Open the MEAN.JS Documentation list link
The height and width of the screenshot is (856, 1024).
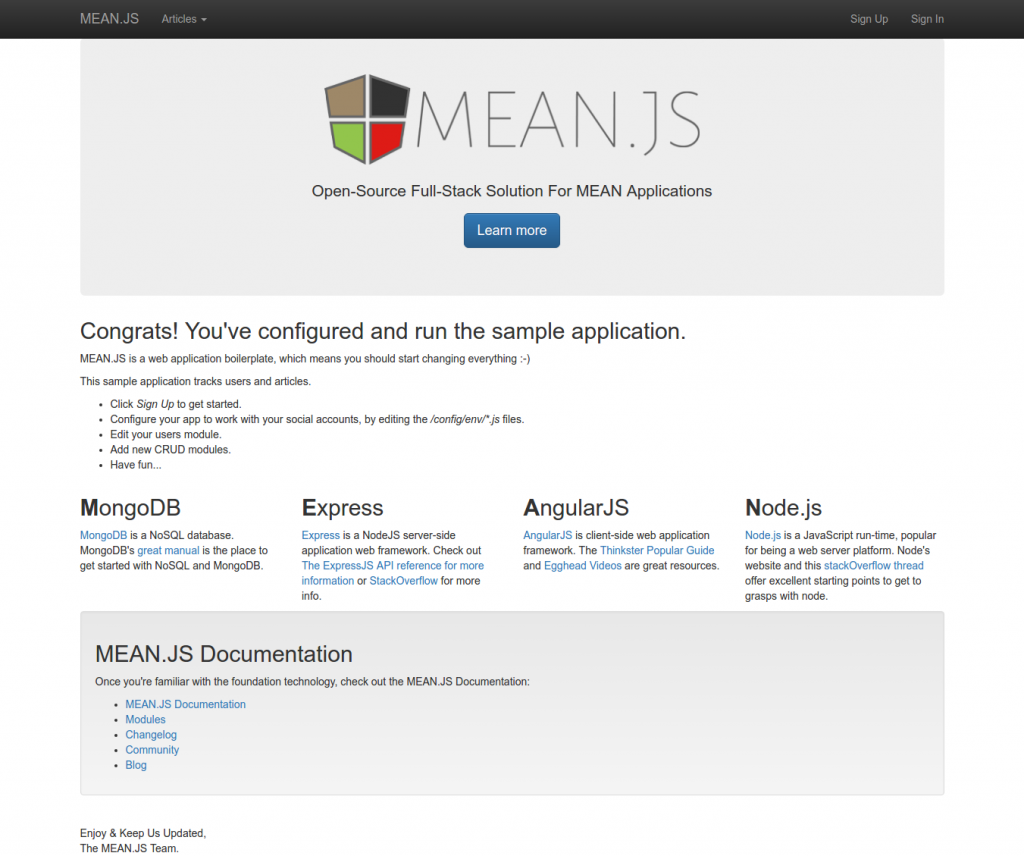[x=185, y=704]
